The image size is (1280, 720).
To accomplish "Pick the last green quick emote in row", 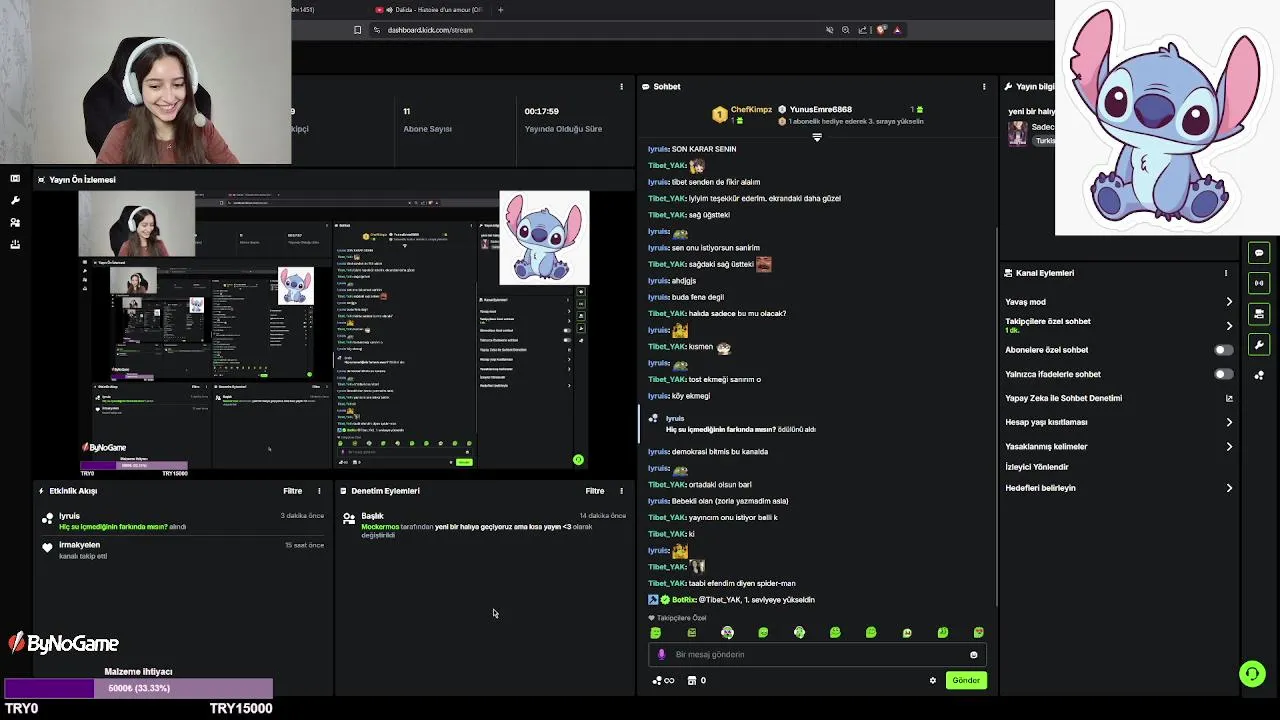I will point(979,633).
